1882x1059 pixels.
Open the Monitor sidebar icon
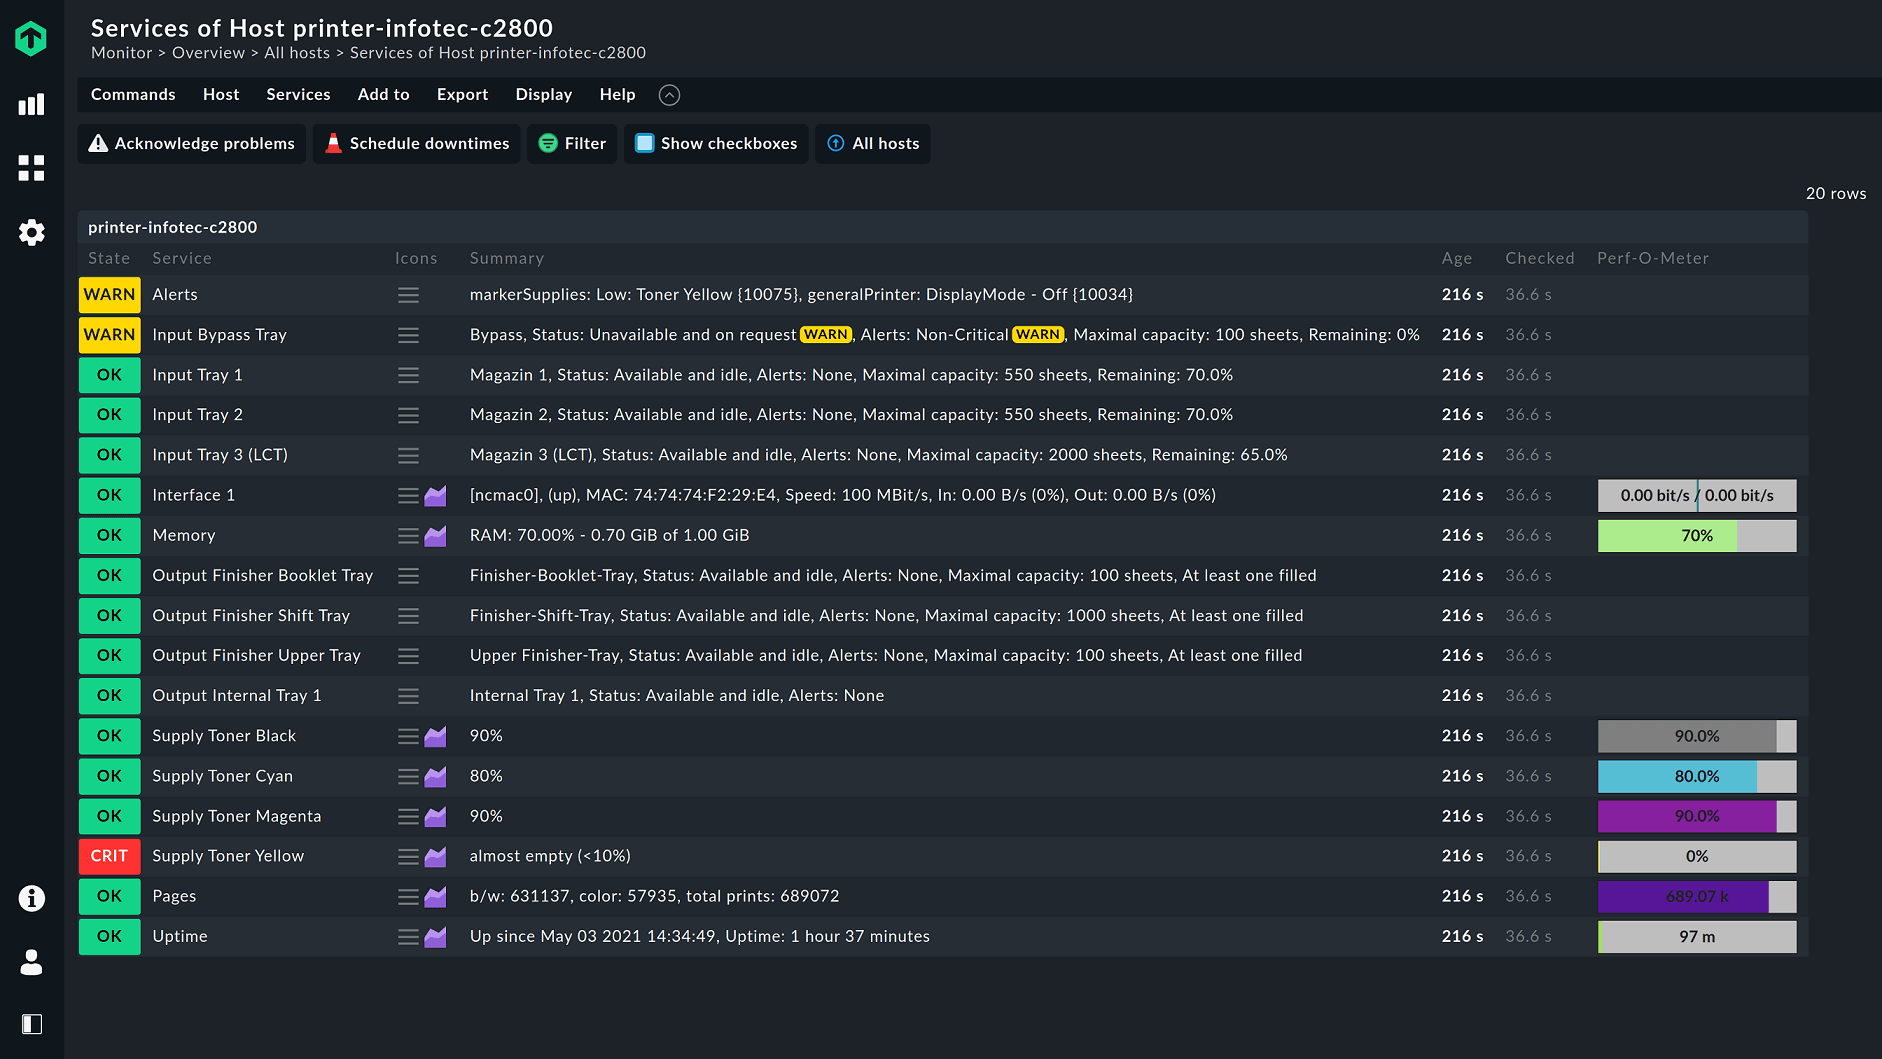[x=31, y=104]
